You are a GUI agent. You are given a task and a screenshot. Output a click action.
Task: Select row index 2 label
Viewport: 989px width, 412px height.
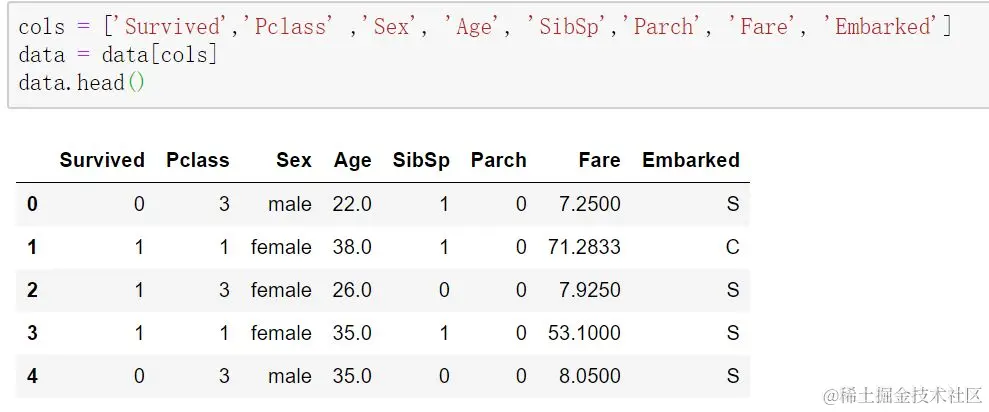(x=32, y=290)
